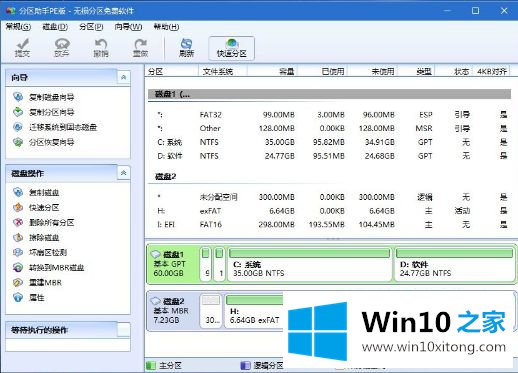The width and height of the screenshot is (518, 373).
Task: Launch 迁移系统到固态磁盘 wizard icon
Action: tap(18, 127)
